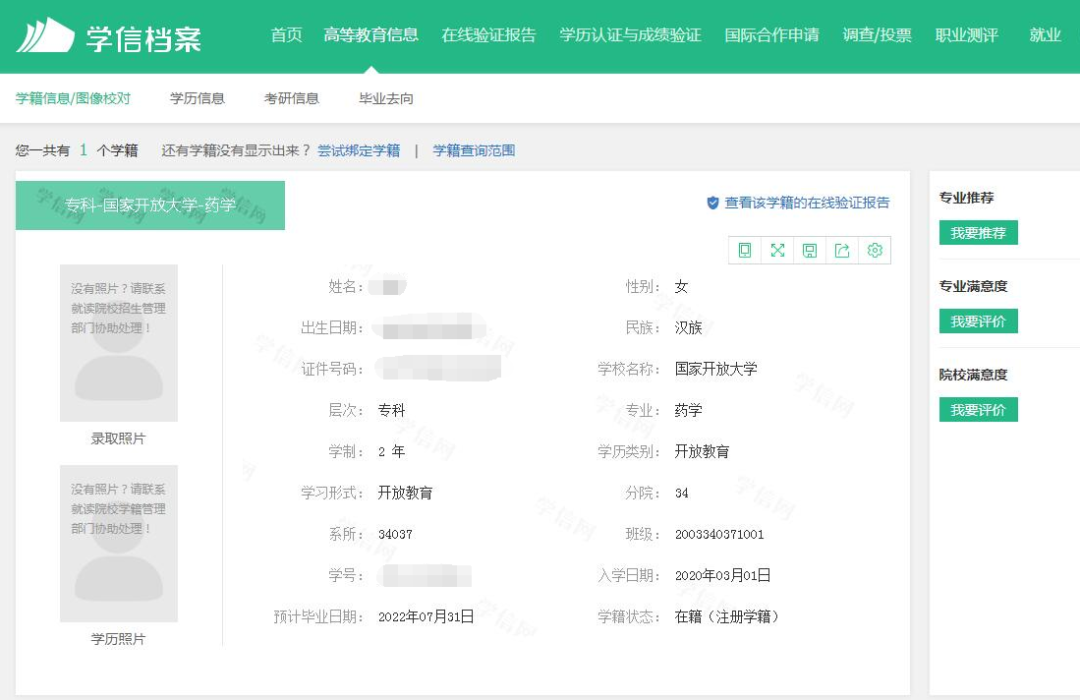The image size is (1080, 700).
Task: Click the 录取照片 placeholder image
Action: coord(119,343)
